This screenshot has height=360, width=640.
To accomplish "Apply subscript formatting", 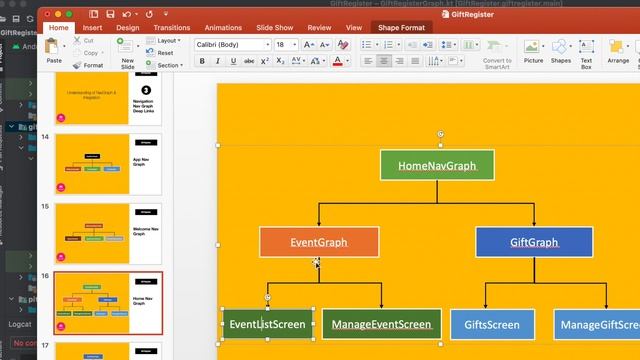I will [280, 61].
